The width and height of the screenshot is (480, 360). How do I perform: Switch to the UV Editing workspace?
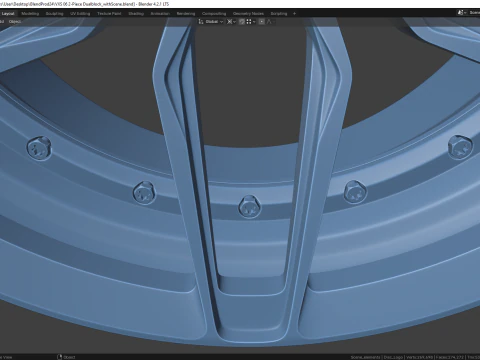(x=80, y=14)
